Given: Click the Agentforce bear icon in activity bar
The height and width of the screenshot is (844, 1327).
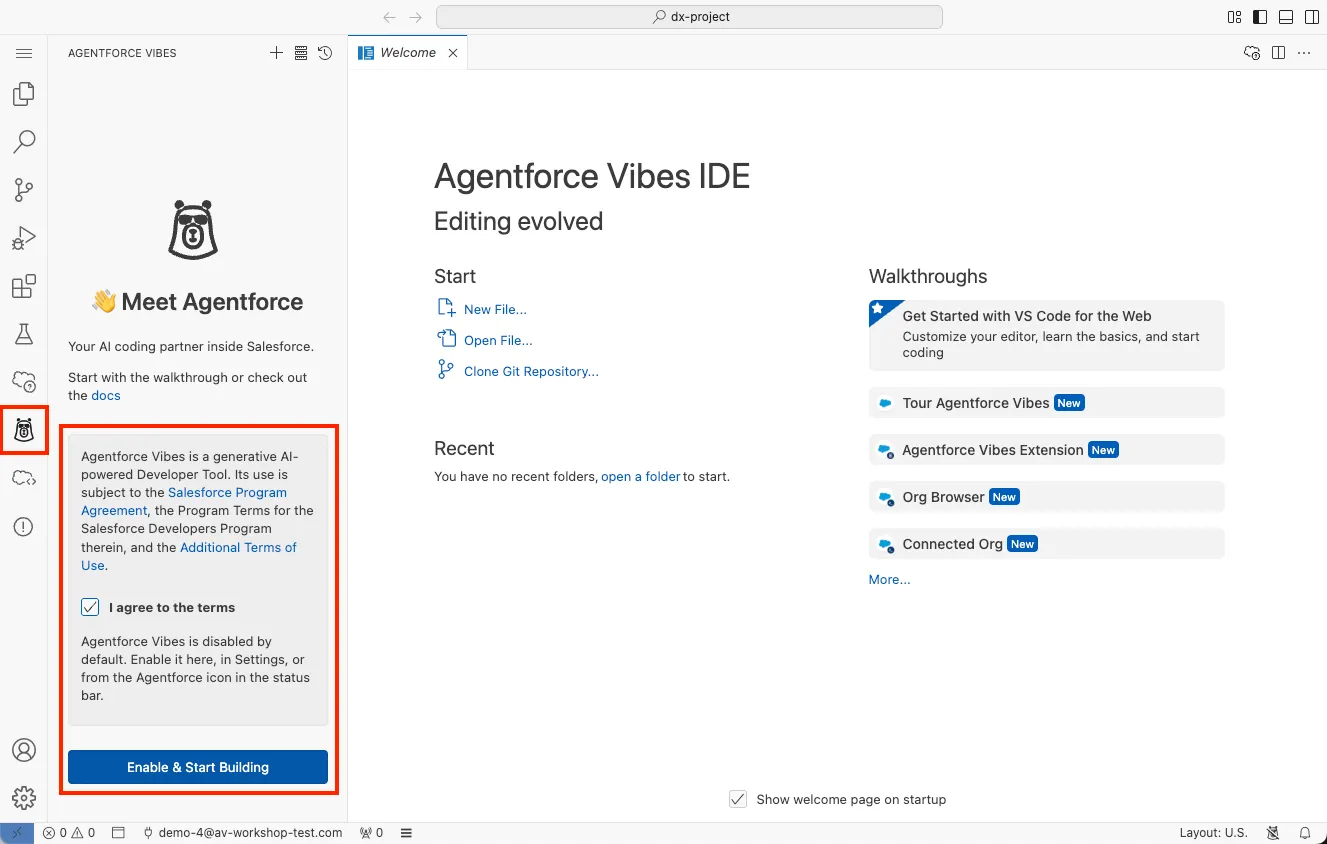Looking at the screenshot, I should [x=24, y=430].
